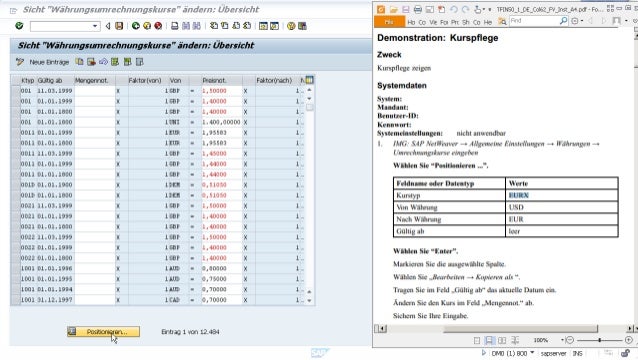Image resolution: width=638 pixels, height=360 pixels.
Task: Click the SAP Next Page icon
Action: point(236,26)
